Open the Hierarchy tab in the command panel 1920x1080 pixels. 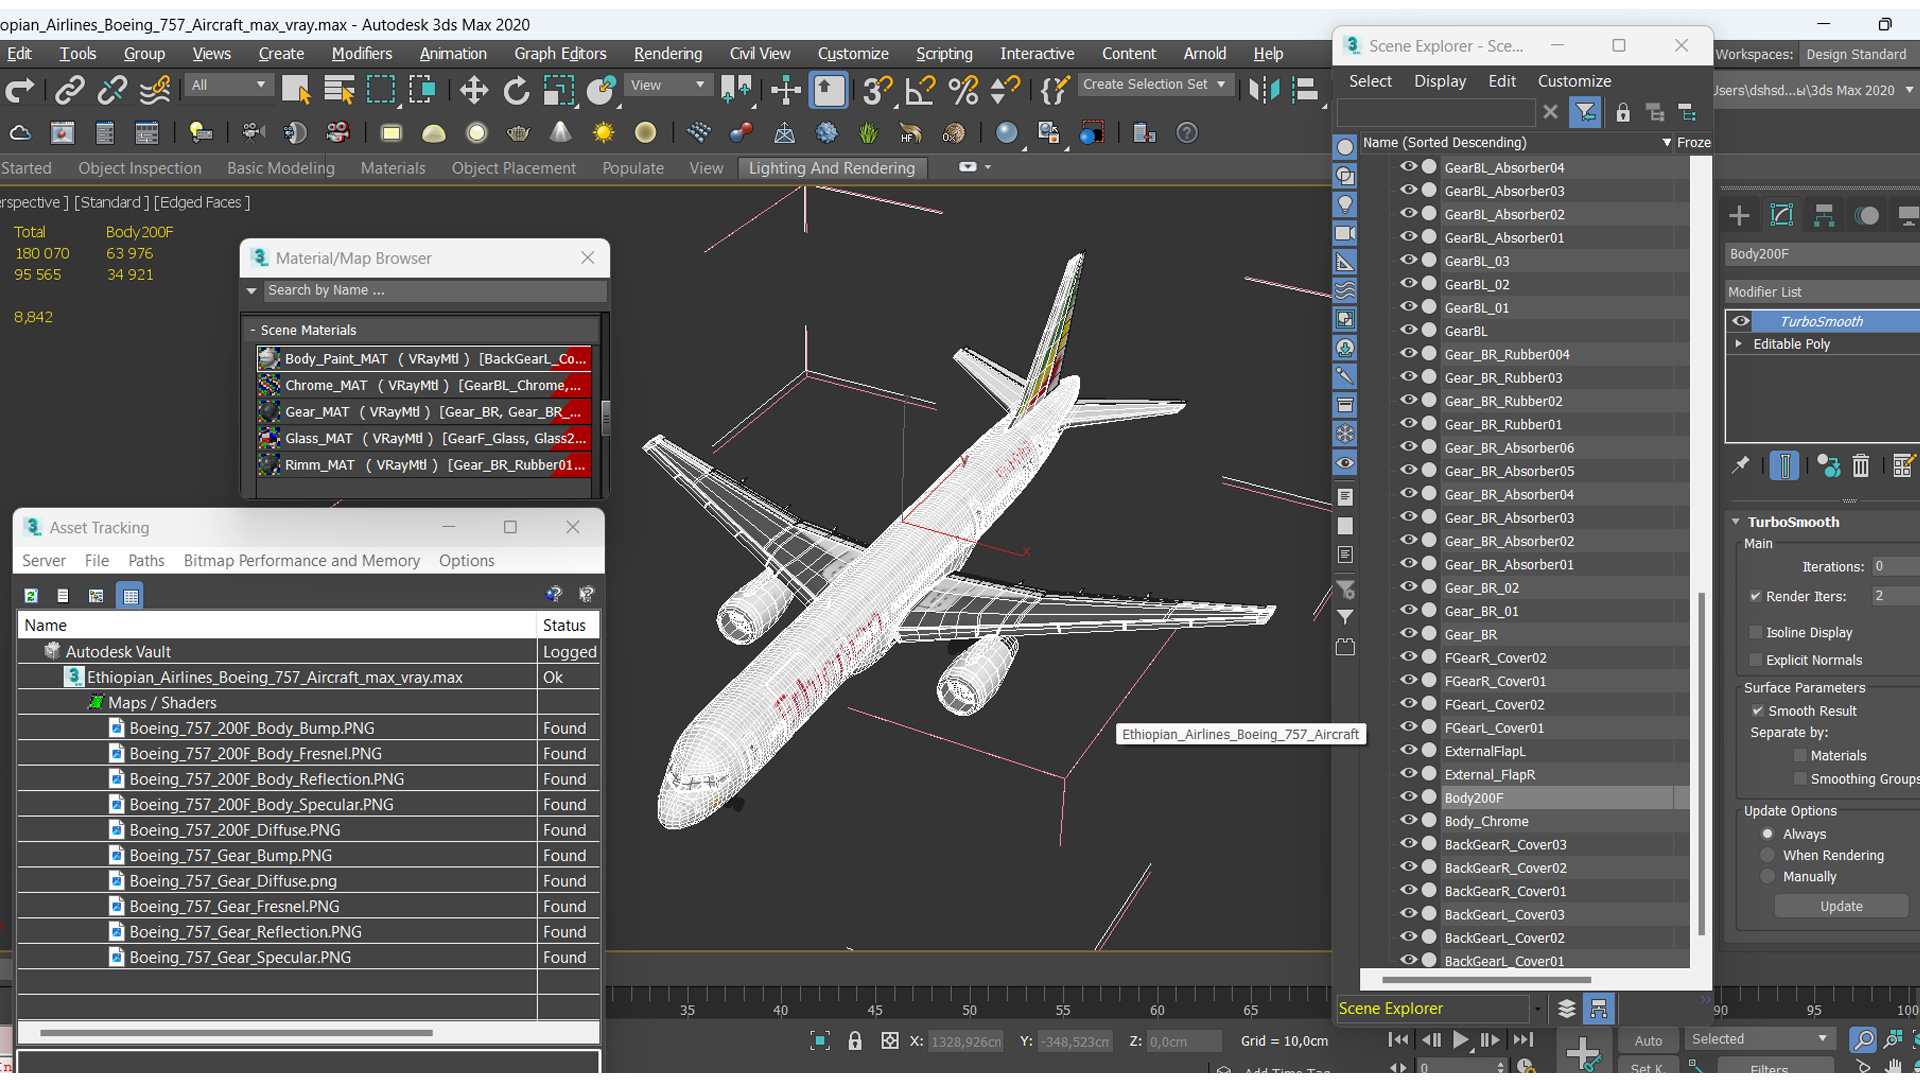(1824, 215)
